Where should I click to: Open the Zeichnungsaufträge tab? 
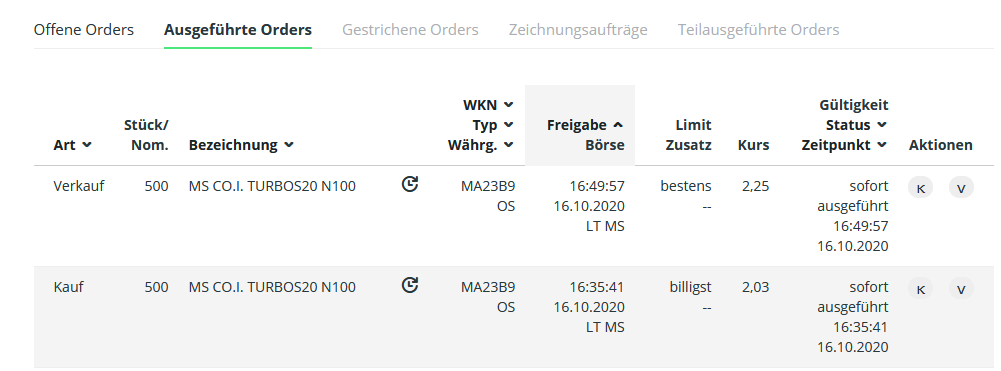578,30
